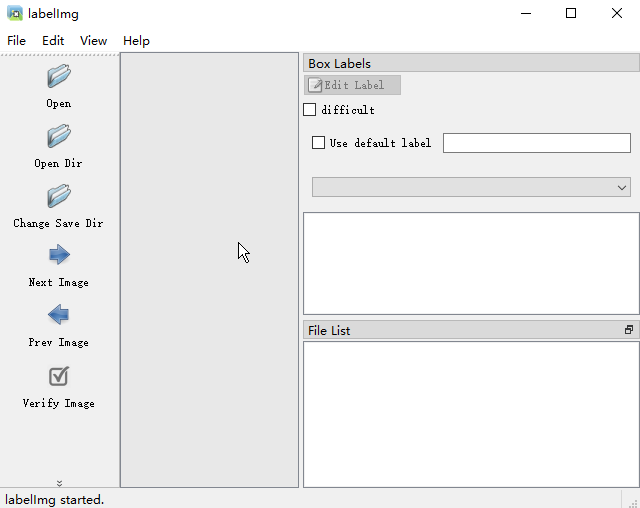Screen dimensions: 640x508
Task: Expand toolbar overflow chevron at bottom
Action: (x=60, y=483)
